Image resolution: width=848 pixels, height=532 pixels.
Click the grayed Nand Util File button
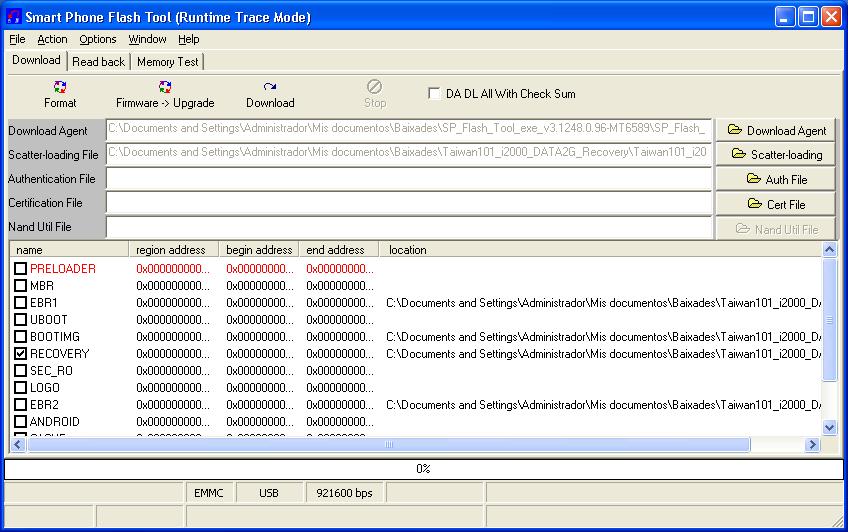pos(776,229)
